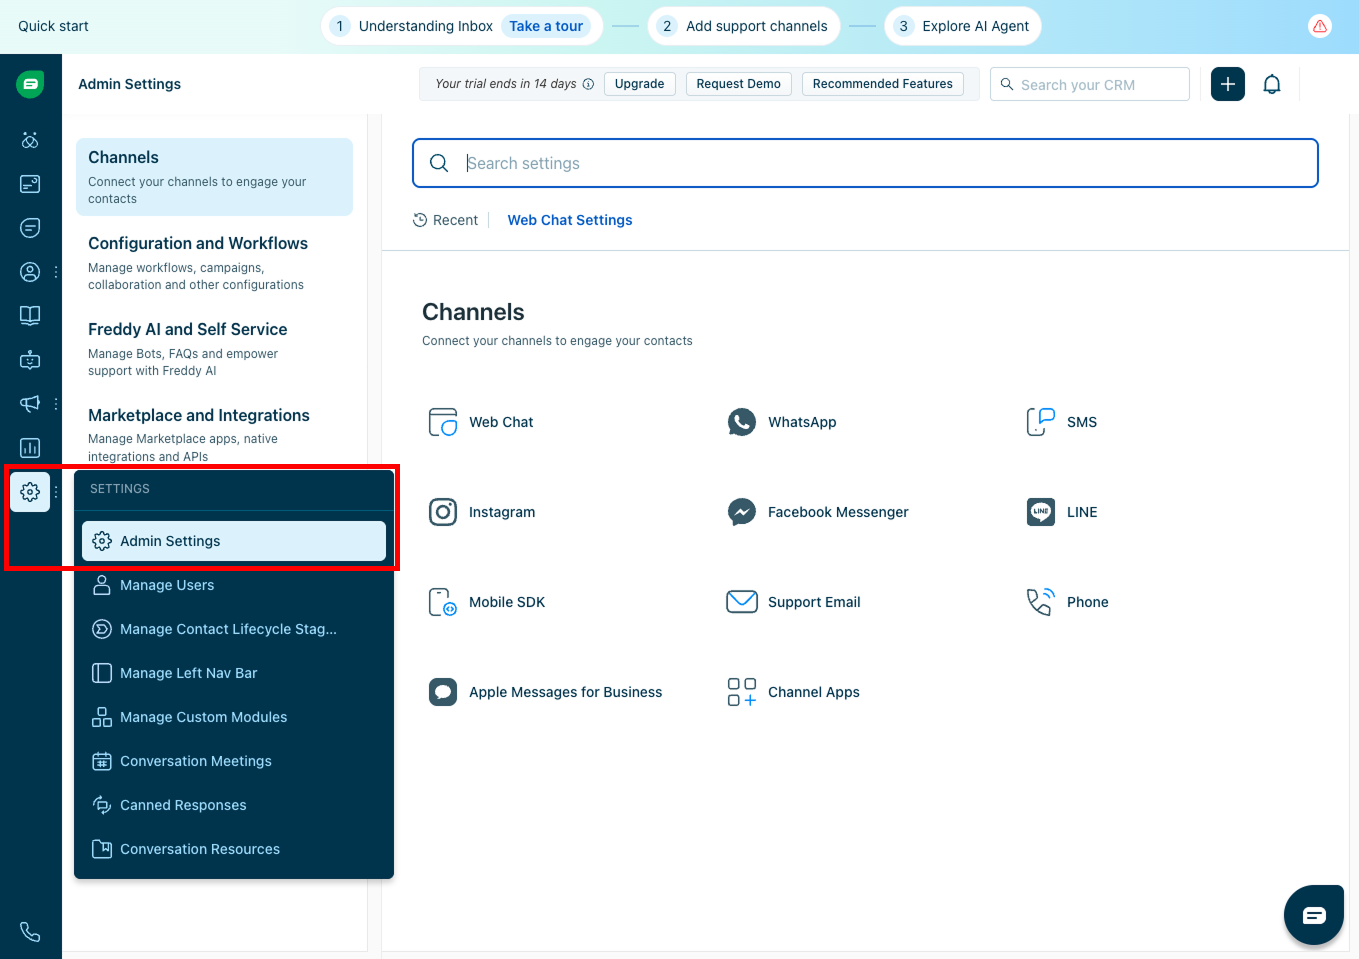The width and height of the screenshot is (1359, 959).
Task: Click the red alert warning icon
Action: pos(1320,26)
